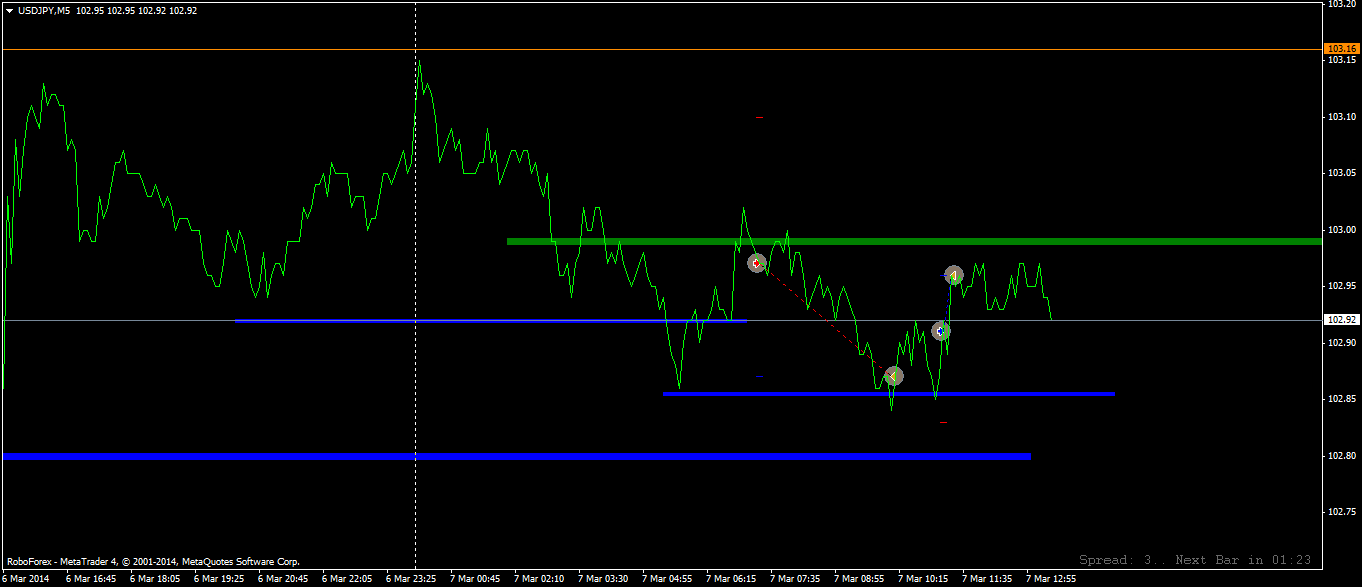Click the USDJPY,M5 symbol label
Image resolution: width=1362 pixels, height=587 pixels.
pyautogui.click(x=44, y=10)
